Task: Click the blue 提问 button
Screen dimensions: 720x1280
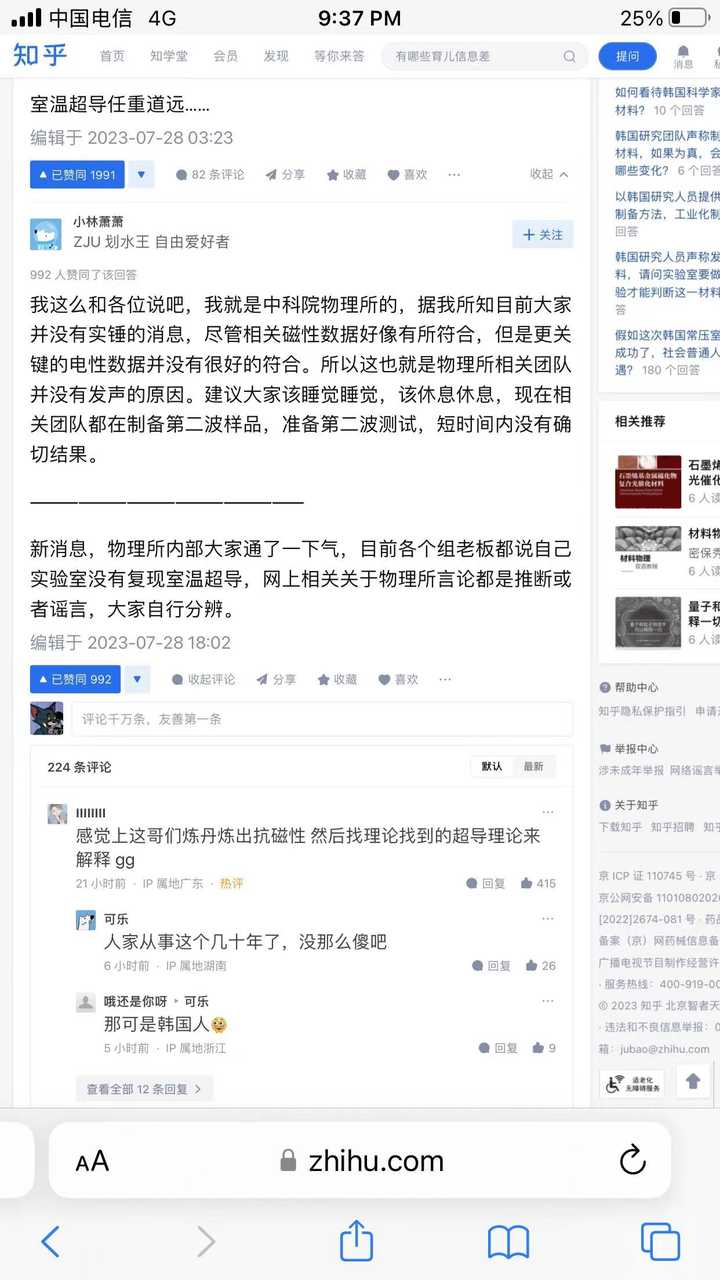Action: [x=627, y=56]
